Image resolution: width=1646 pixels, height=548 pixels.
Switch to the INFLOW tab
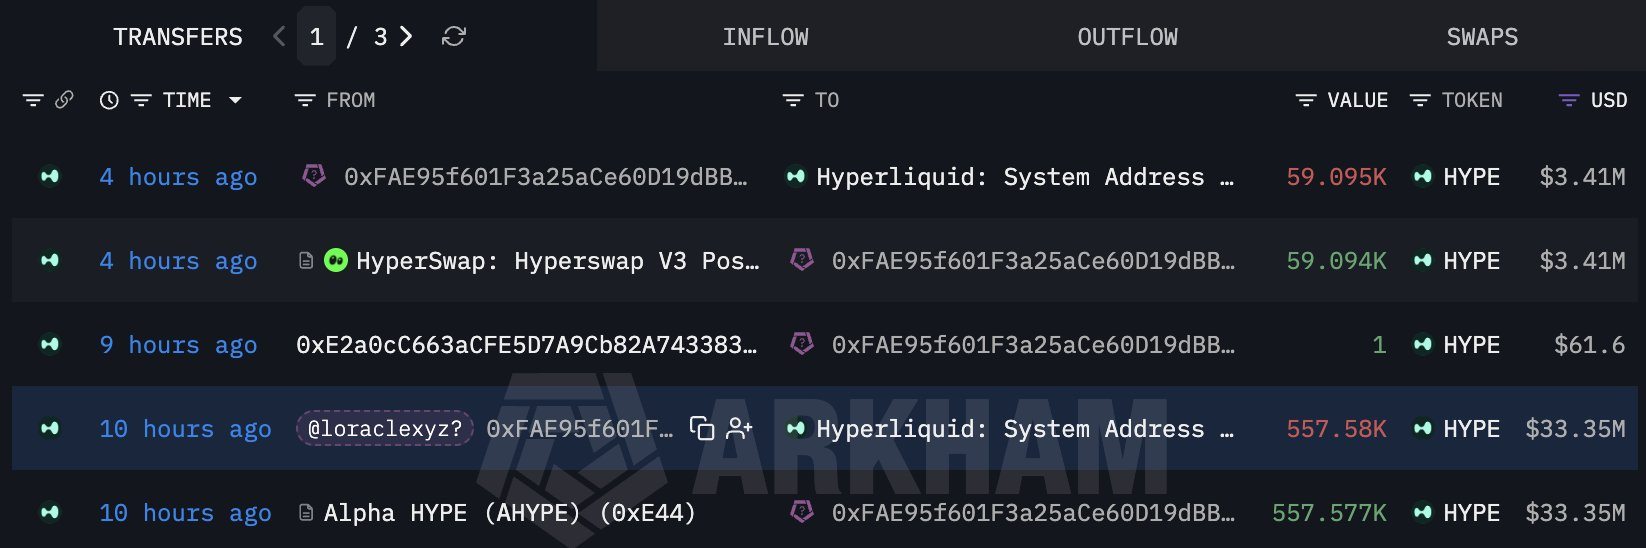point(766,37)
